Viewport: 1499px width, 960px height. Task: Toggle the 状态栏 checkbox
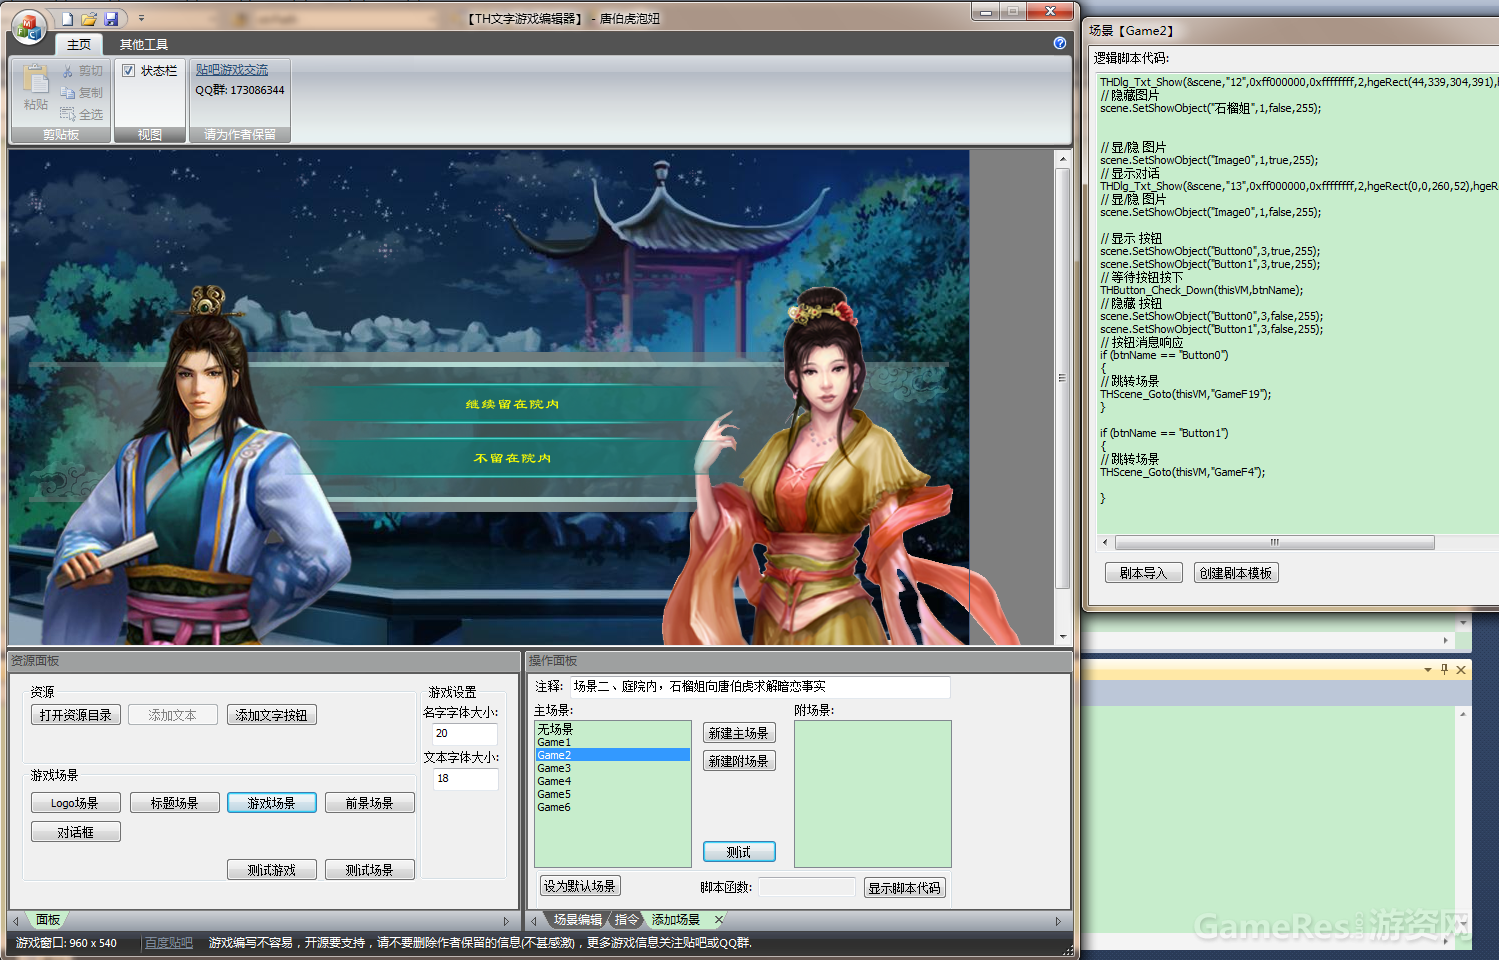tap(129, 71)
